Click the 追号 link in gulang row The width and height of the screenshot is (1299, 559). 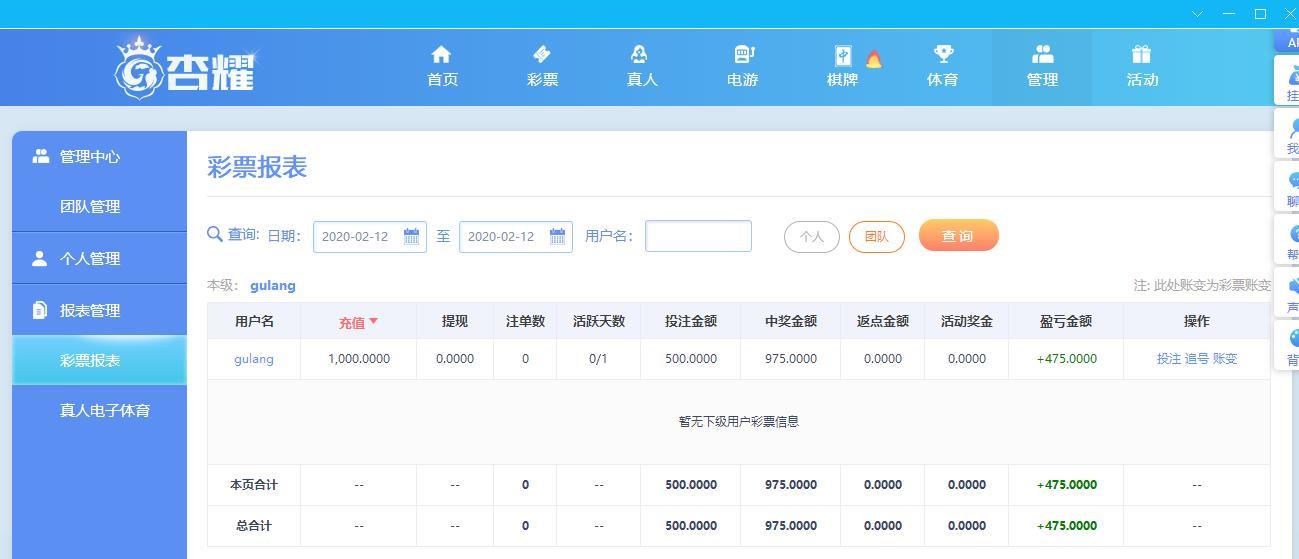(1197, 358)
